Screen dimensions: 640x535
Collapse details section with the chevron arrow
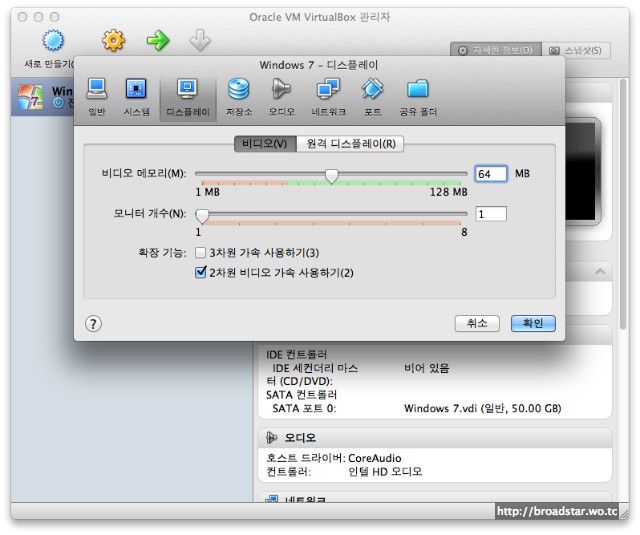pos(600,271)
